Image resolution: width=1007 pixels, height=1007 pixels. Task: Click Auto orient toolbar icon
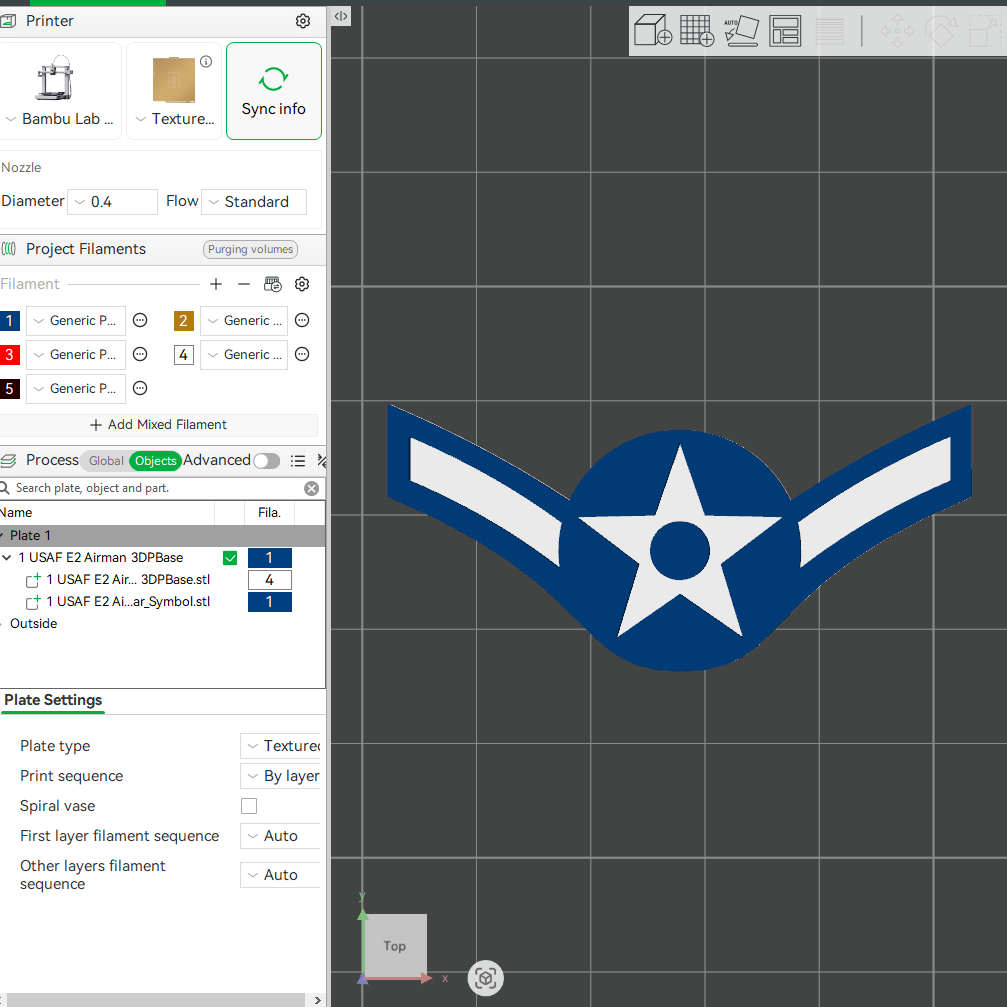(x=741, y=31)
